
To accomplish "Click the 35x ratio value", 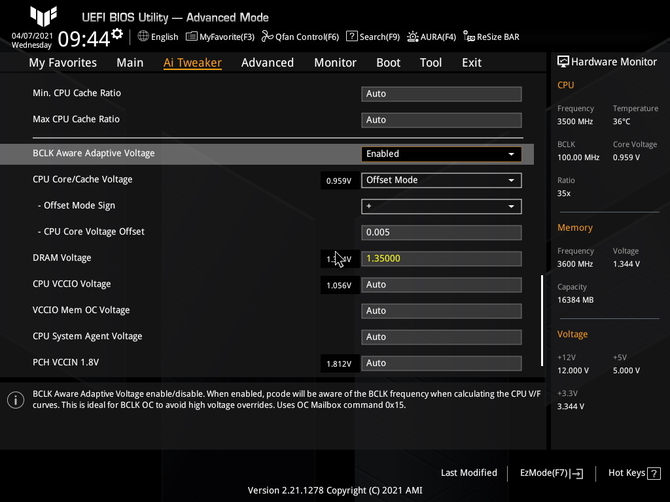I will pos(564,194).
